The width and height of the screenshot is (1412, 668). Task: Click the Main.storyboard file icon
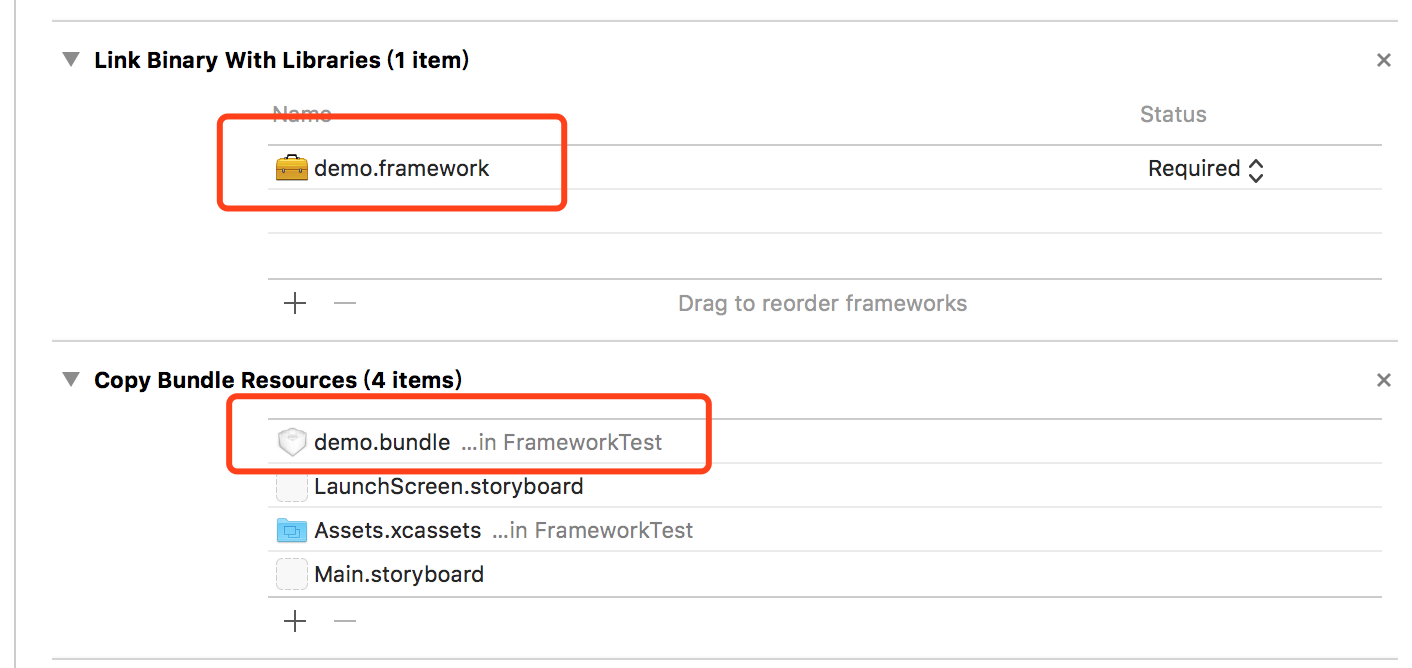(292, 574)
